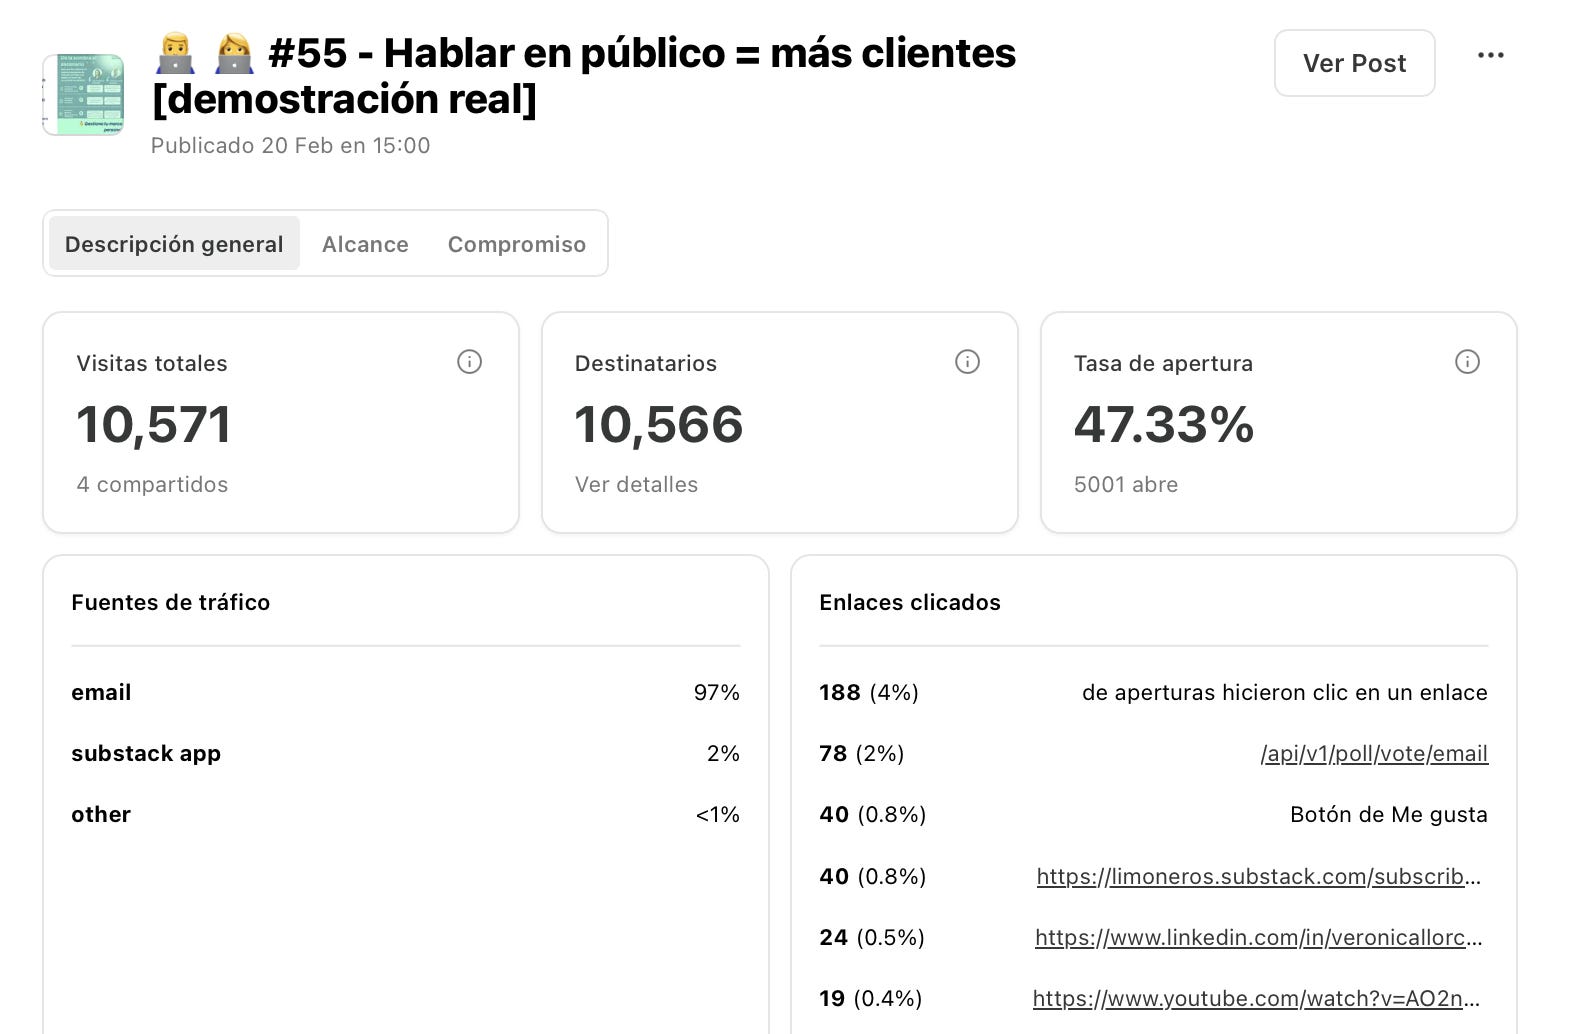This screenshot has height=1034, width=1580.
Task: Select the other traffic source row
Action: 405,814
